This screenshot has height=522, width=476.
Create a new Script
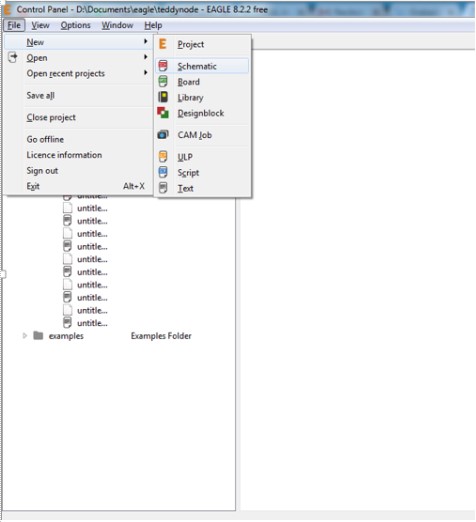(203, 172)
